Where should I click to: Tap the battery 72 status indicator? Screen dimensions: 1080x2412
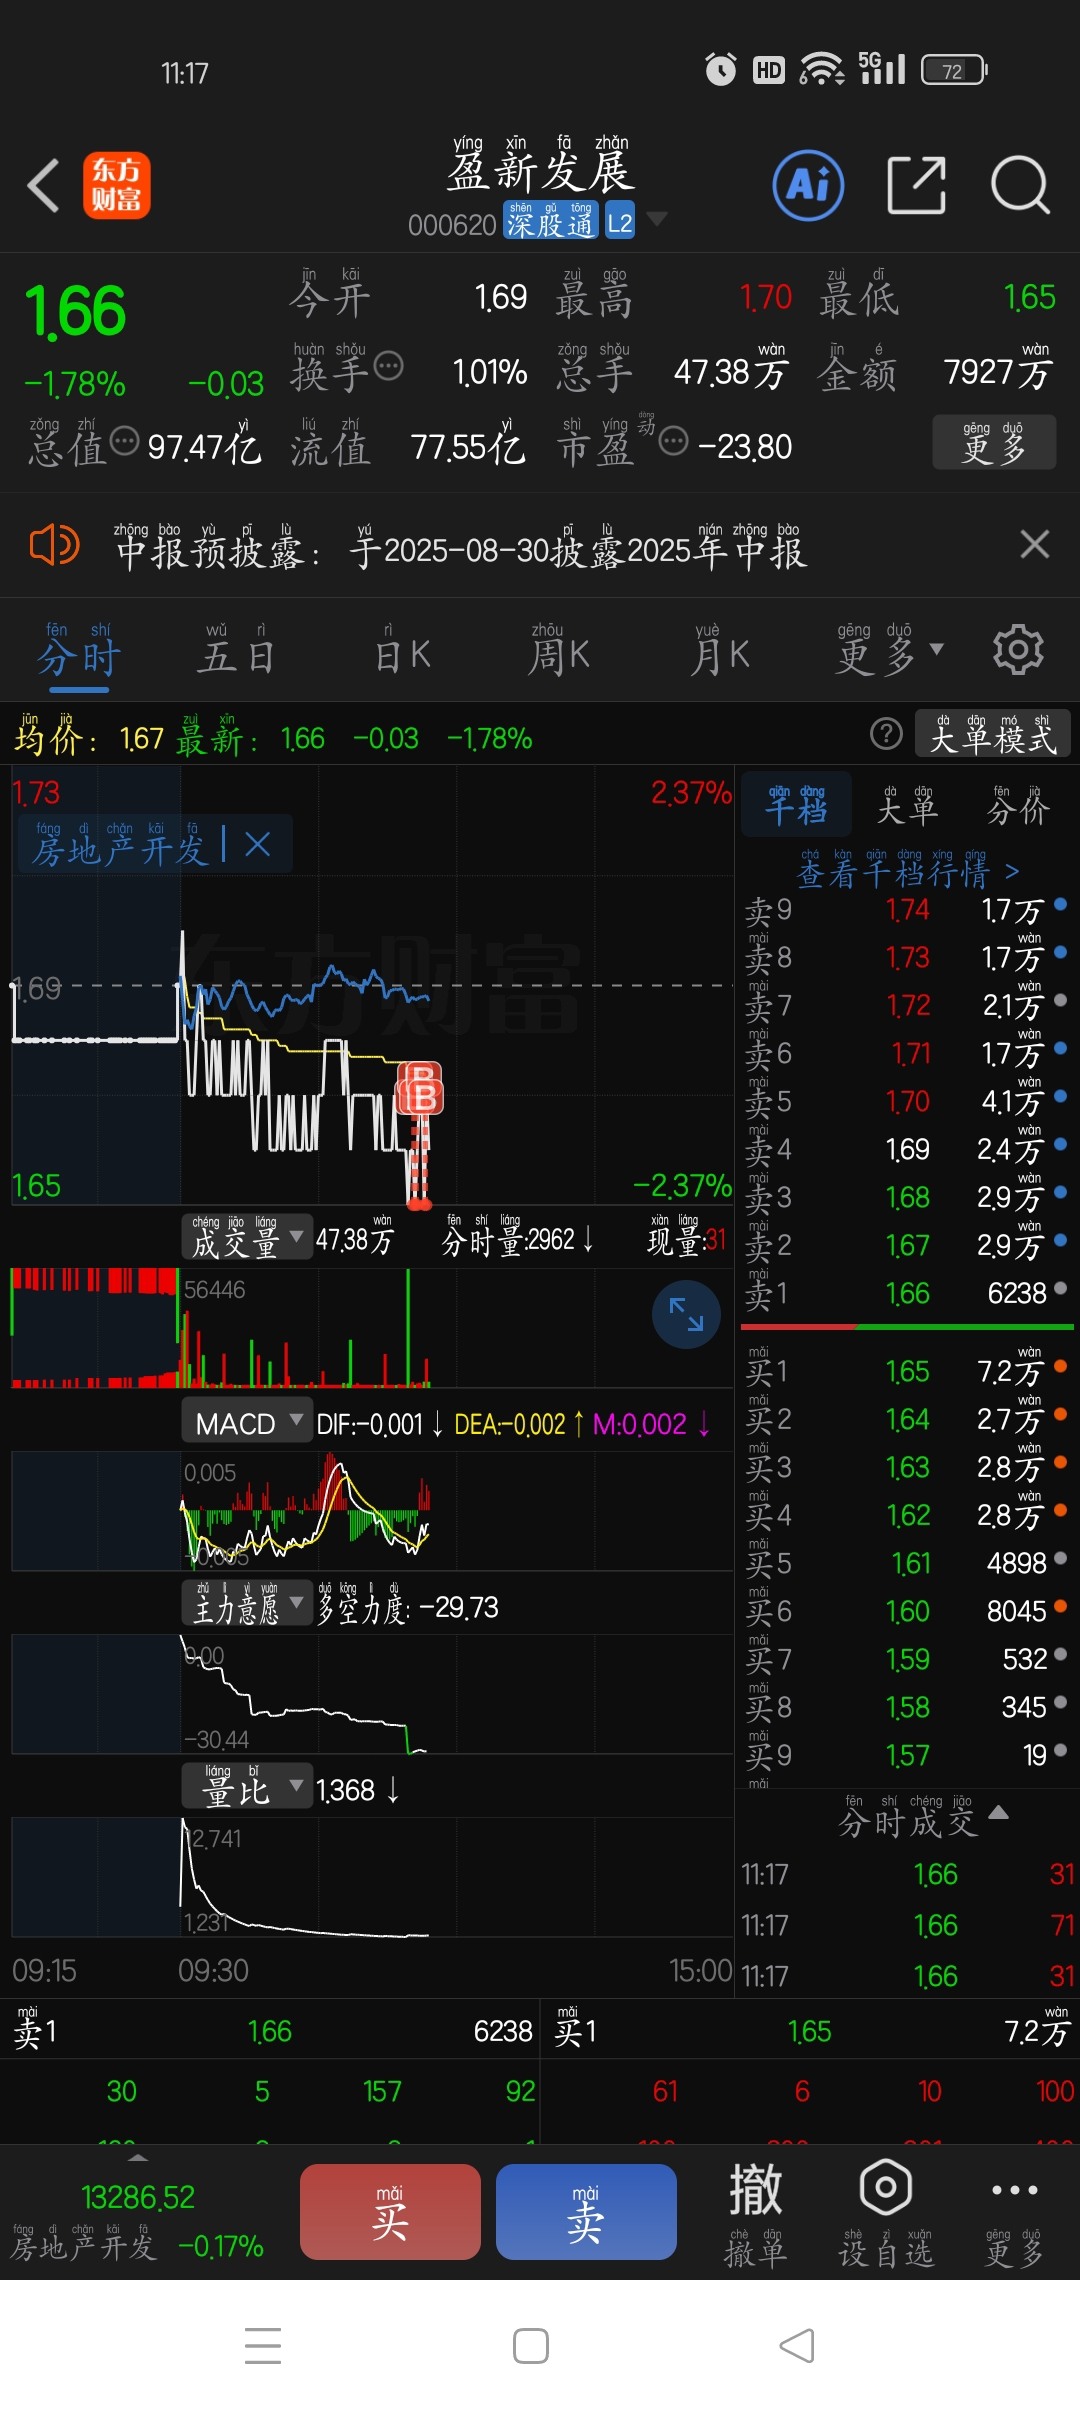(954, 70)
